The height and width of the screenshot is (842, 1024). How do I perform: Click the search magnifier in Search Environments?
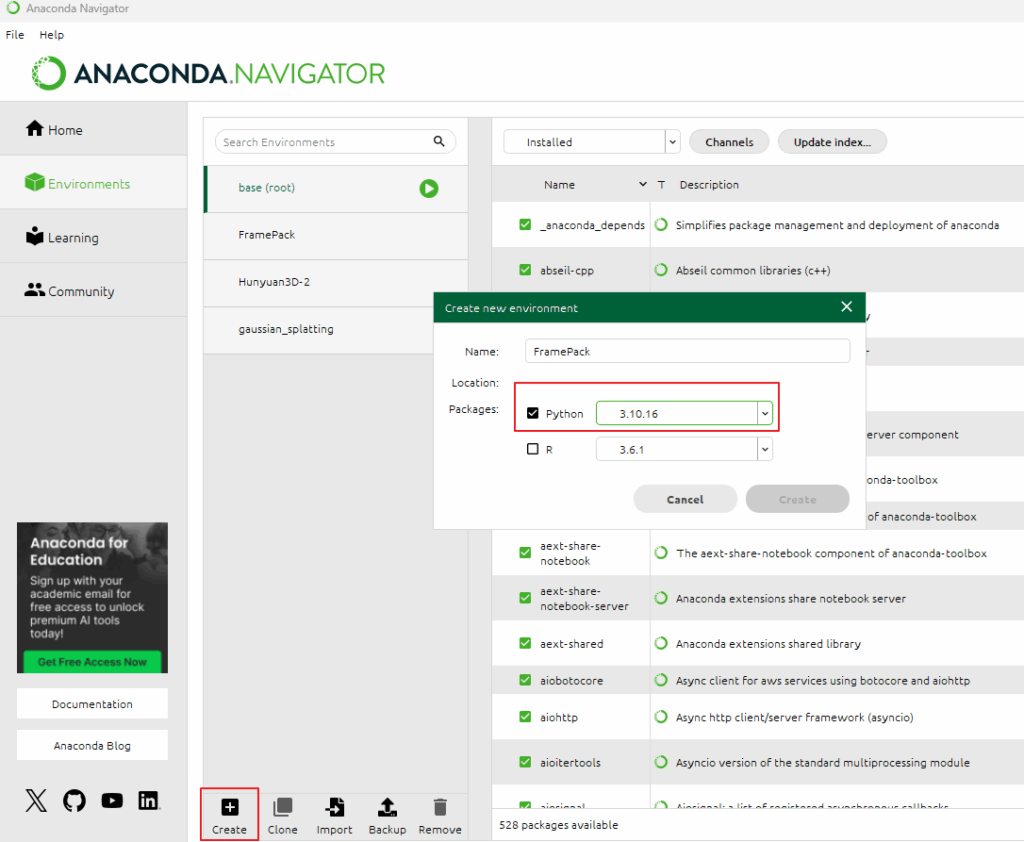point(439,141)
